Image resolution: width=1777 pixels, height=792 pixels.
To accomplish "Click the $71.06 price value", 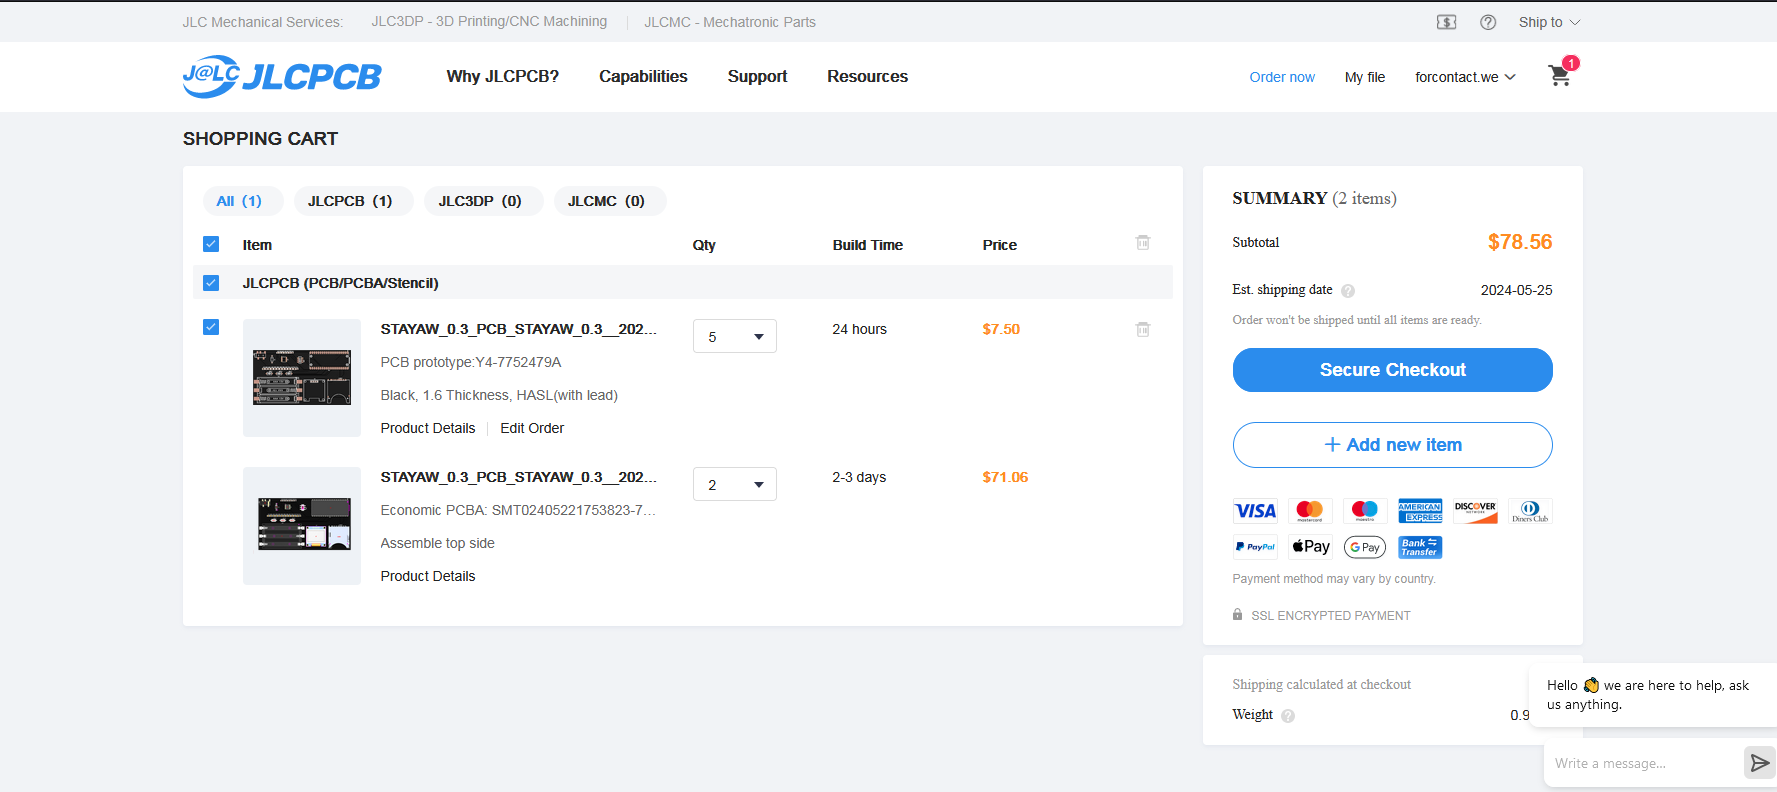I will pyautogui.click(x=1005, y=477).
